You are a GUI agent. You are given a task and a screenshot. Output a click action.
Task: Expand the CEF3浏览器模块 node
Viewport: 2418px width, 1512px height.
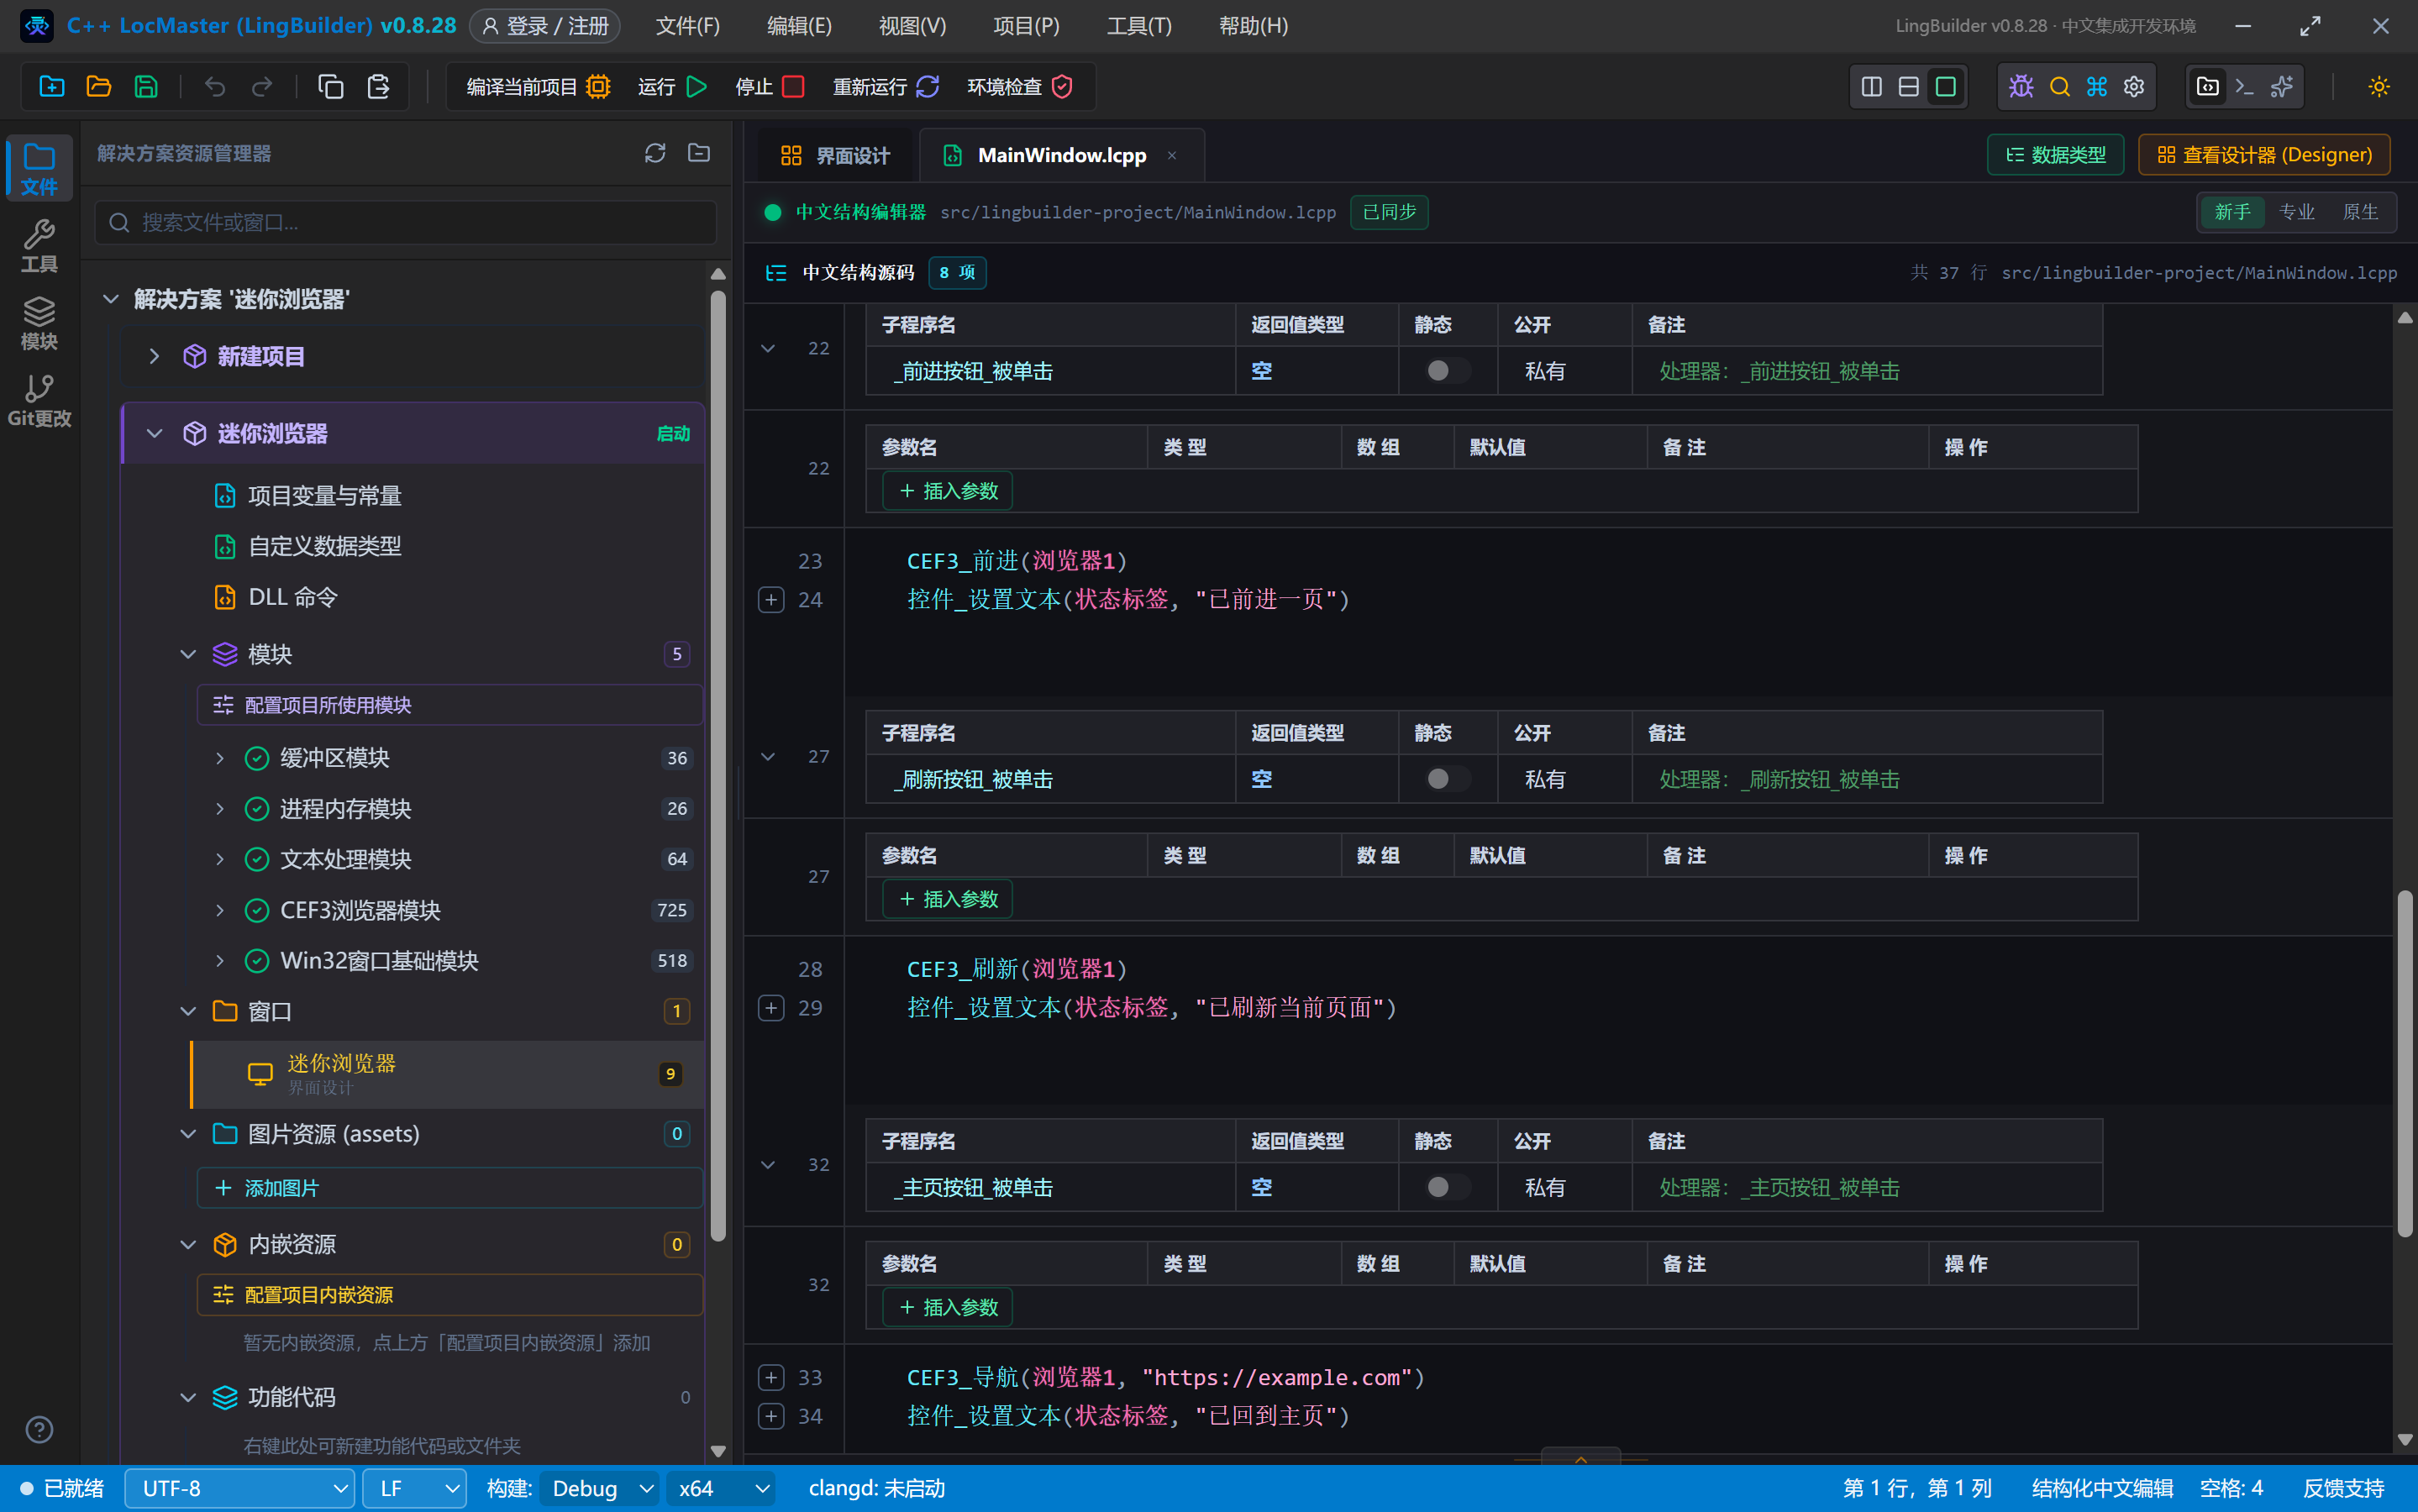click(220, 910)
